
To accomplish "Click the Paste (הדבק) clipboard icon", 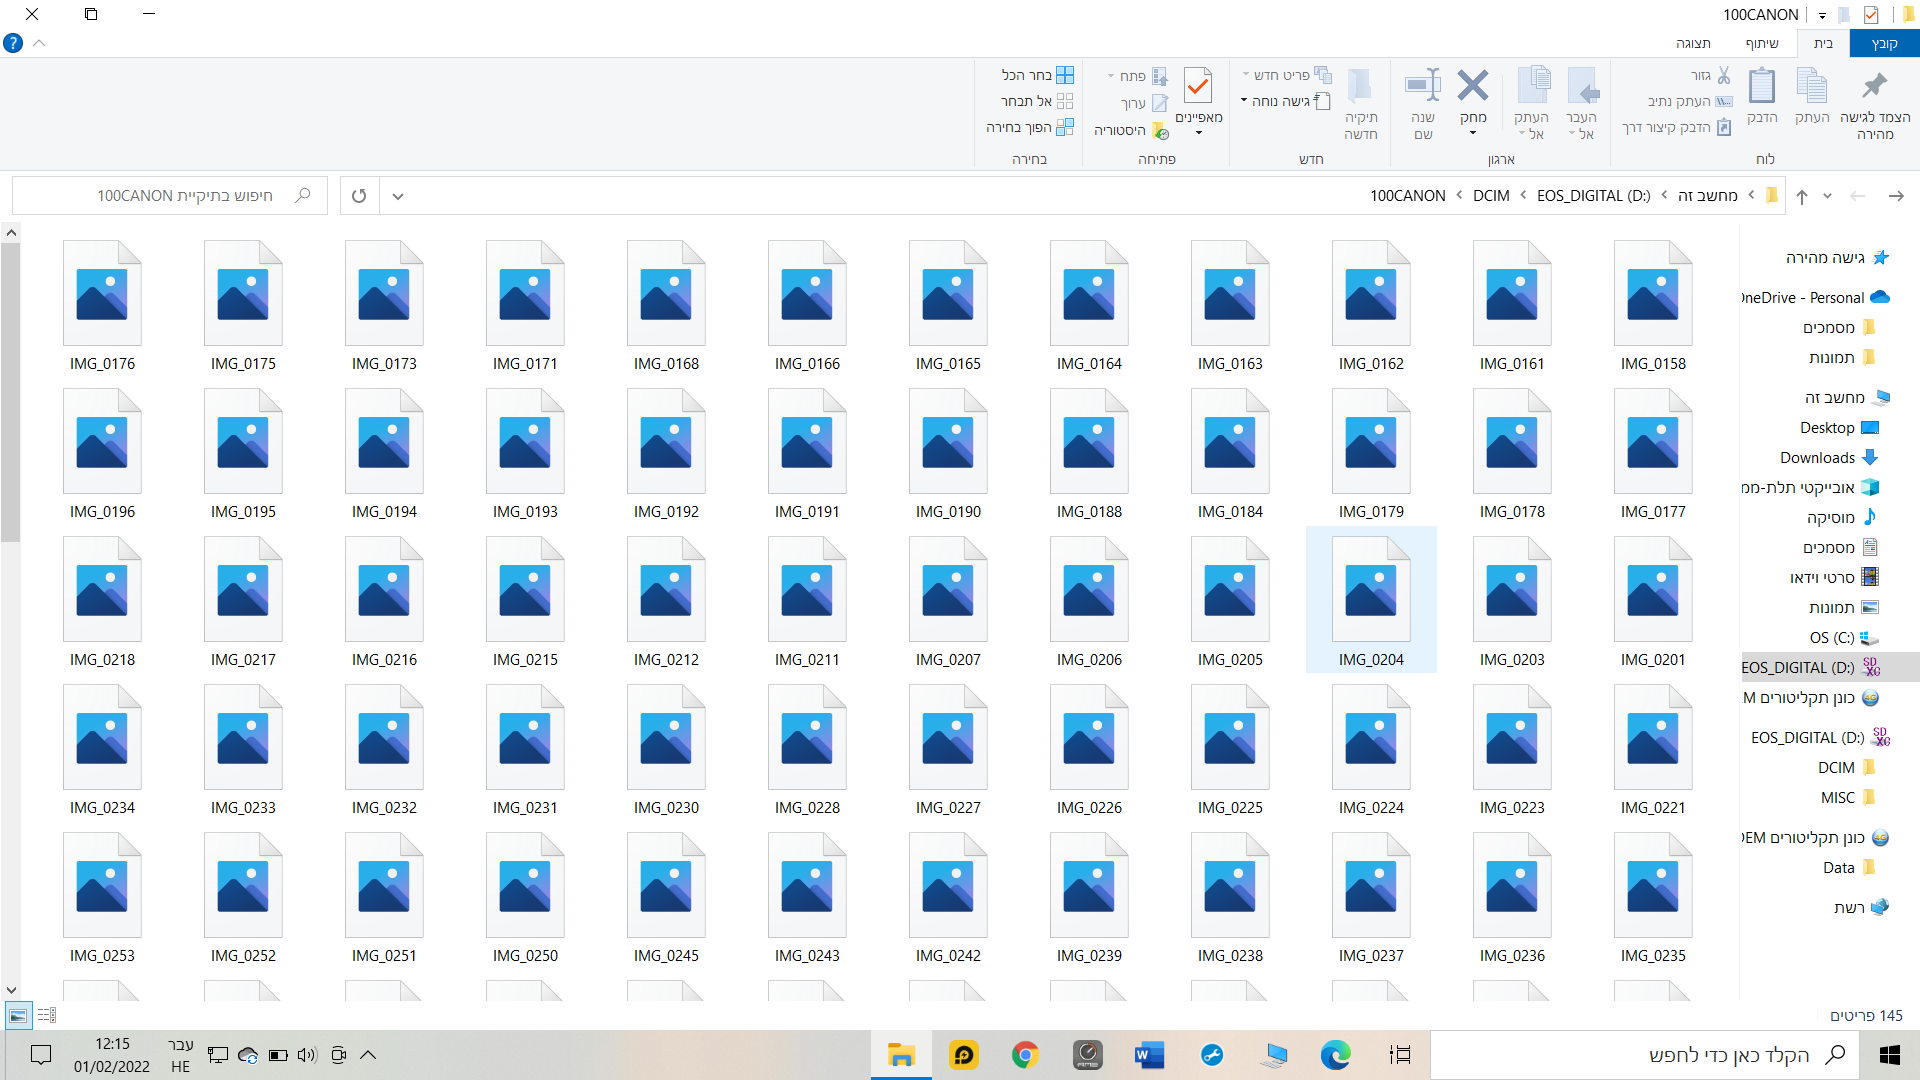I will tap(1761, 87).
